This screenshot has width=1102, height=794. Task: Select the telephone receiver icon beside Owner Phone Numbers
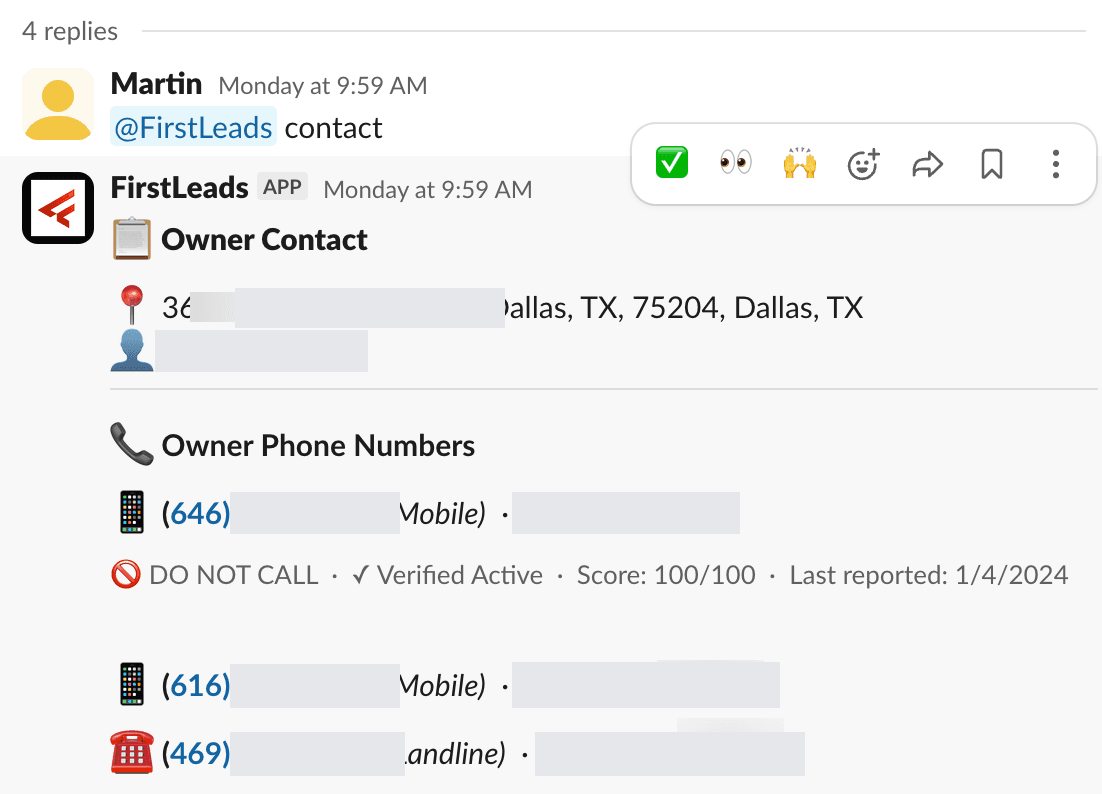pyautogui.click(x=131, y=443)
